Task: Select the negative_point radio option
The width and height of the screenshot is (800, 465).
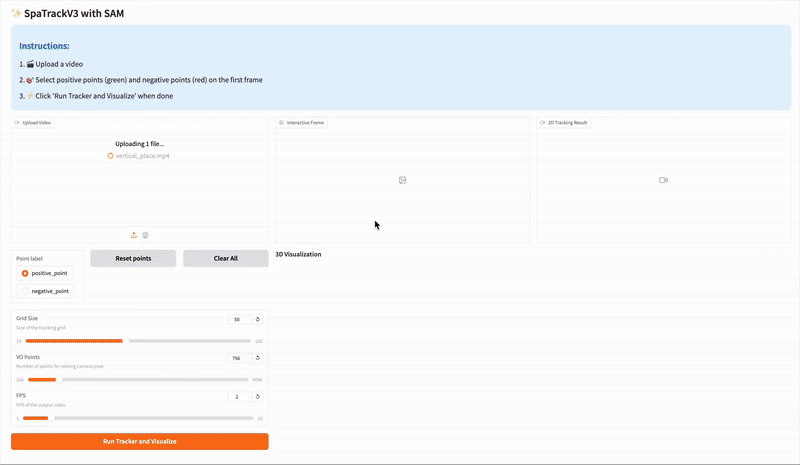Action: (25, 291)
